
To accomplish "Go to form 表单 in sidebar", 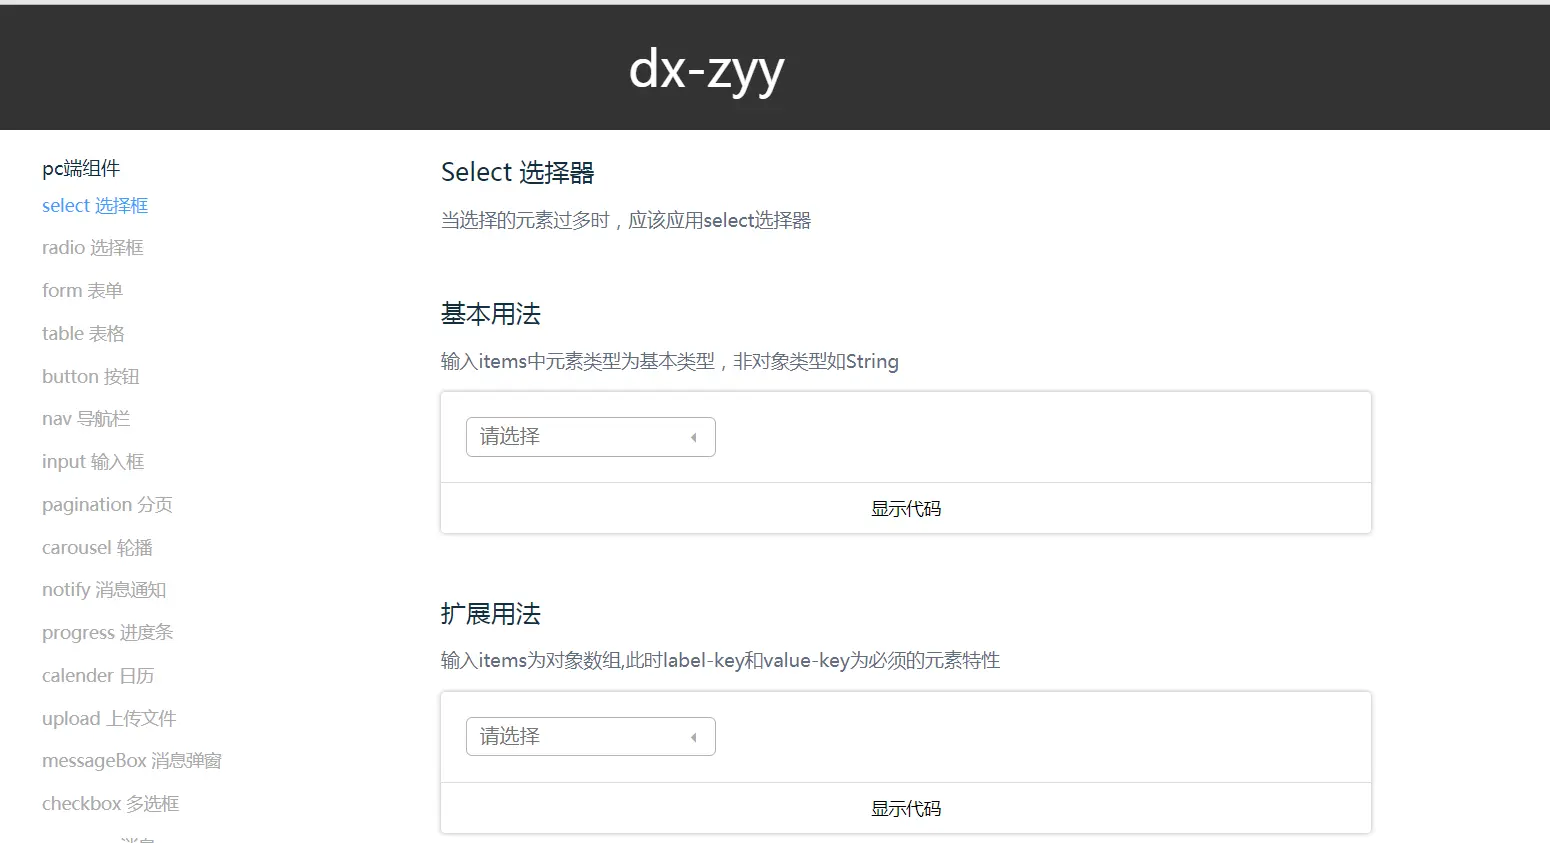I will tap(82, 291).
